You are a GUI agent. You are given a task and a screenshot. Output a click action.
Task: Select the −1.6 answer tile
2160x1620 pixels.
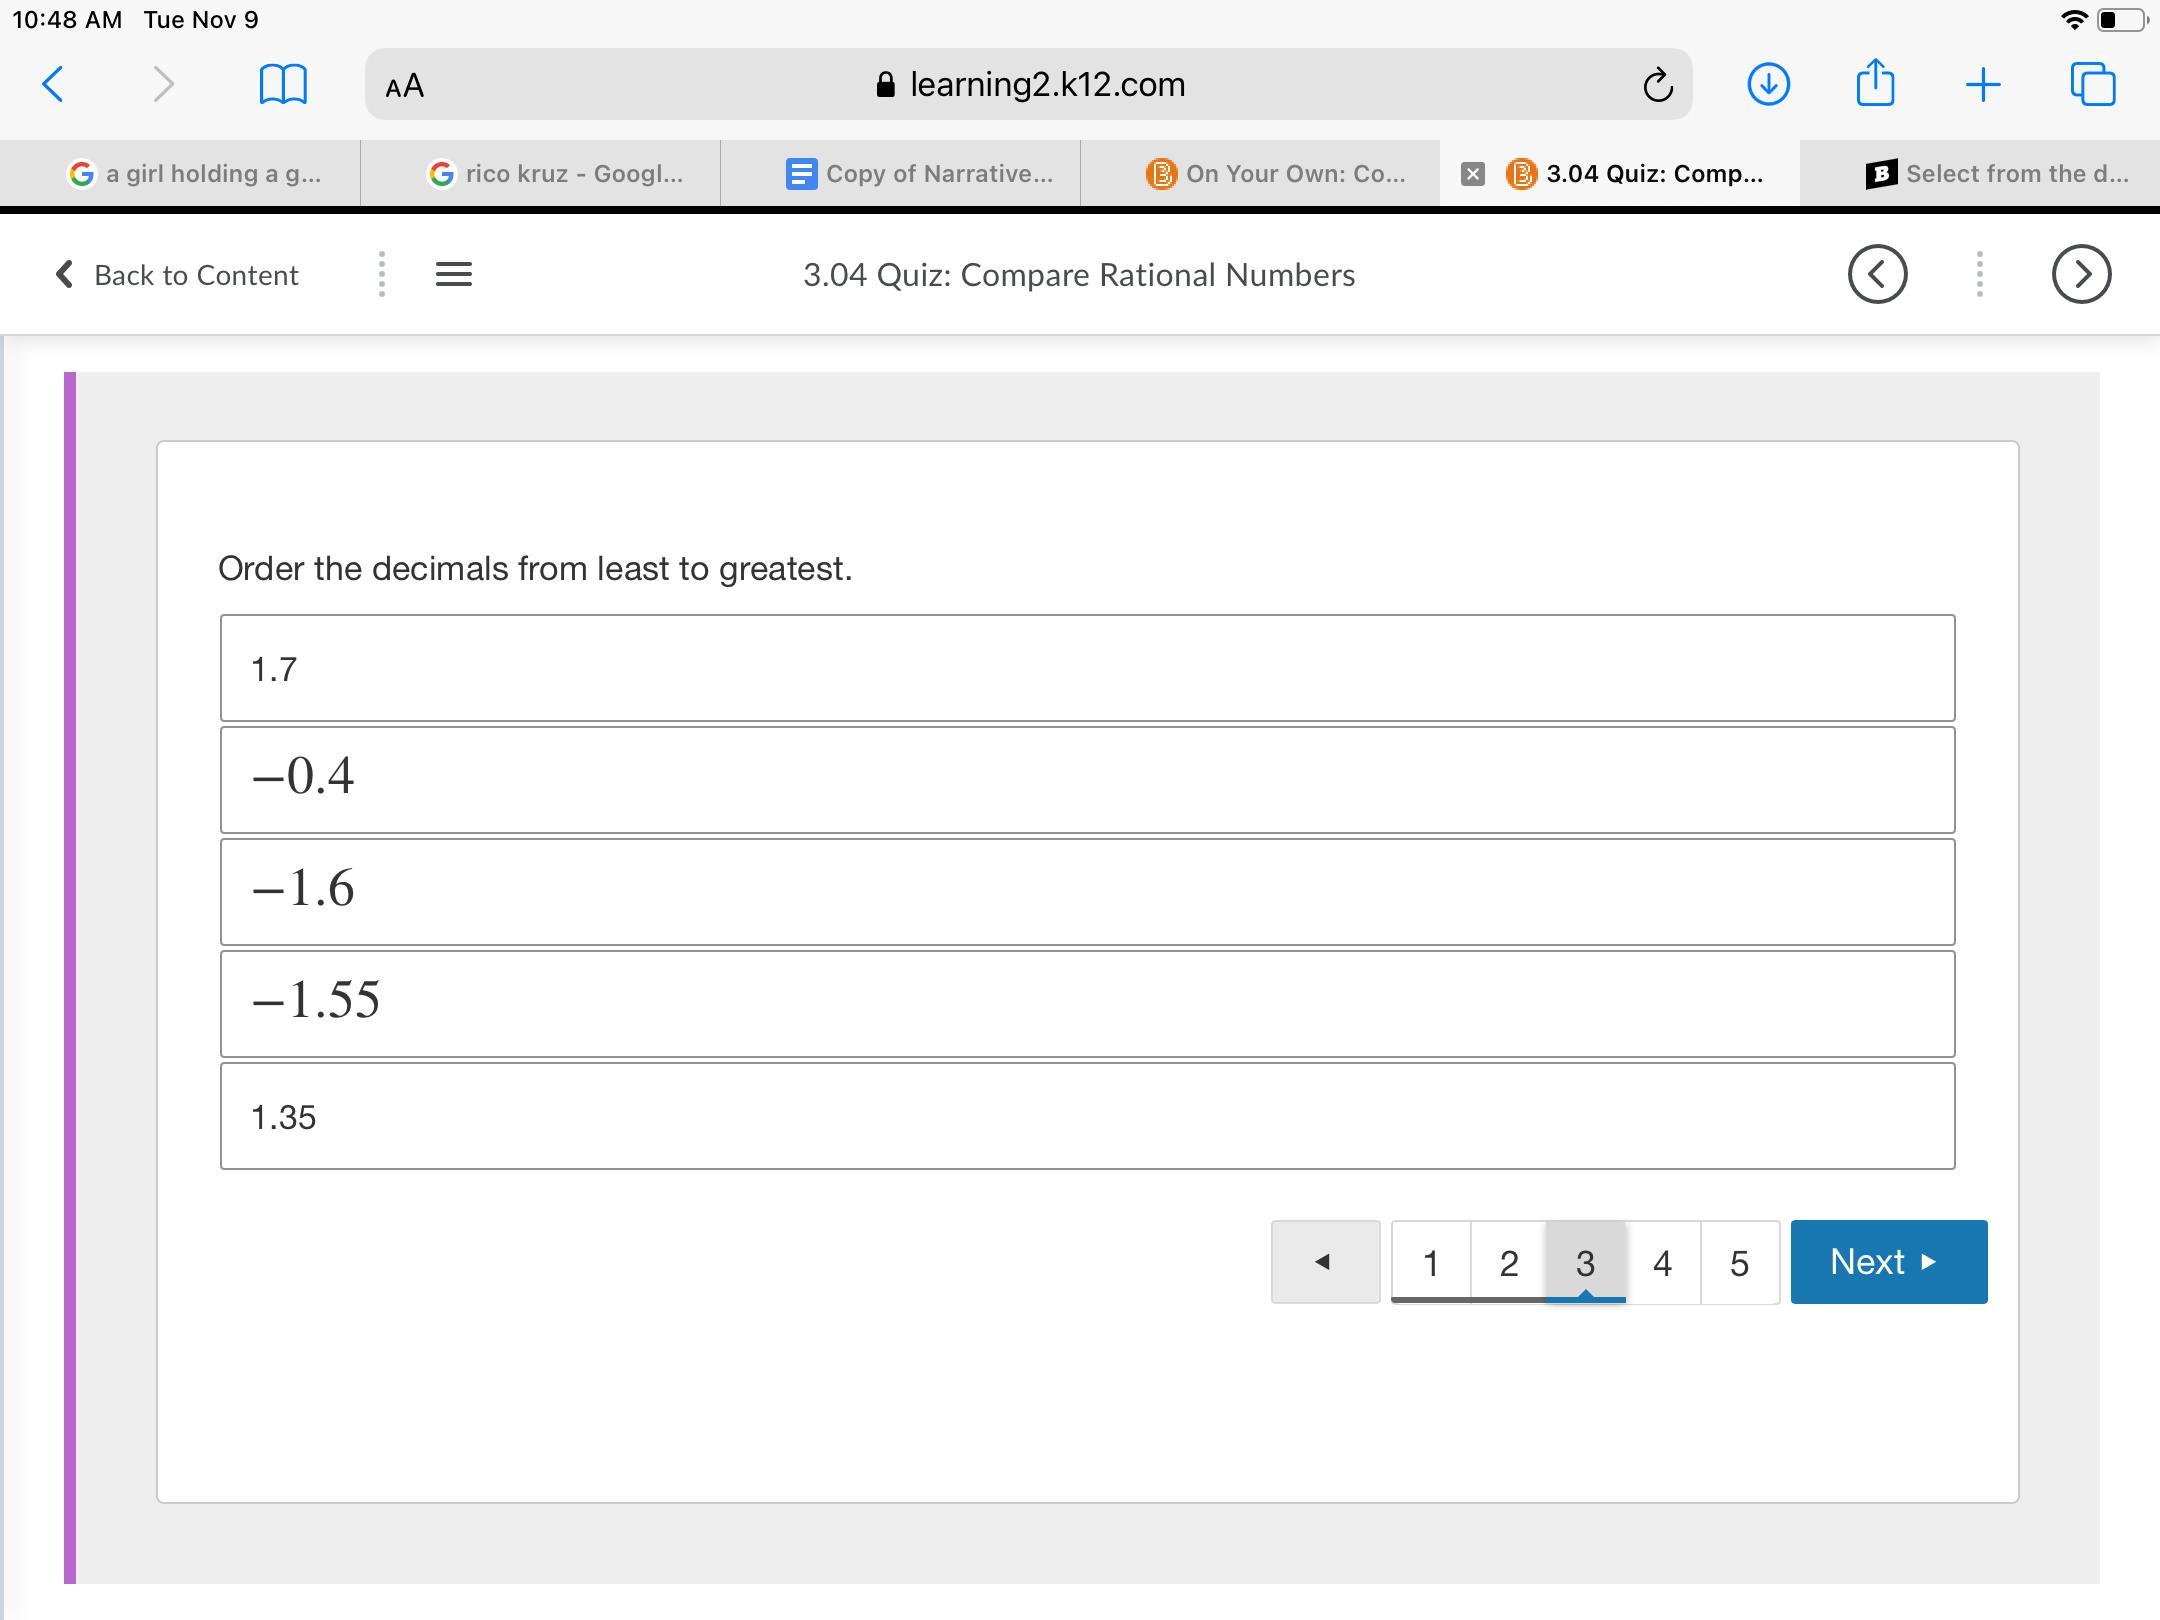(1087, 891)
